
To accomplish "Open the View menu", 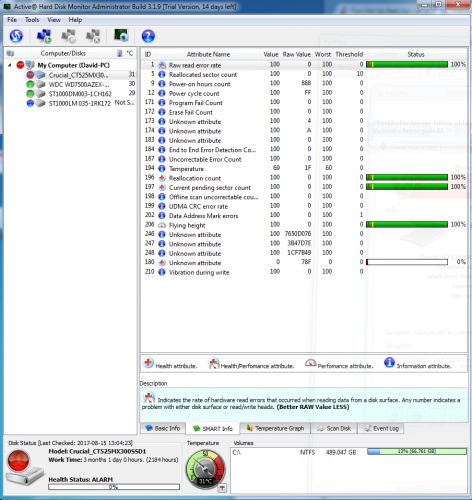I will (x=54, y=20).
